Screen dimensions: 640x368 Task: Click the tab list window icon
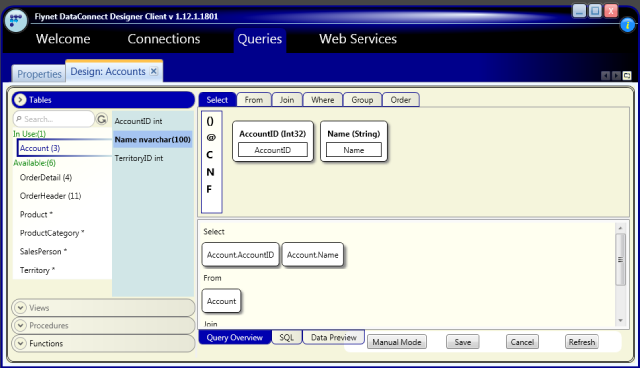(x=627, y=75)
